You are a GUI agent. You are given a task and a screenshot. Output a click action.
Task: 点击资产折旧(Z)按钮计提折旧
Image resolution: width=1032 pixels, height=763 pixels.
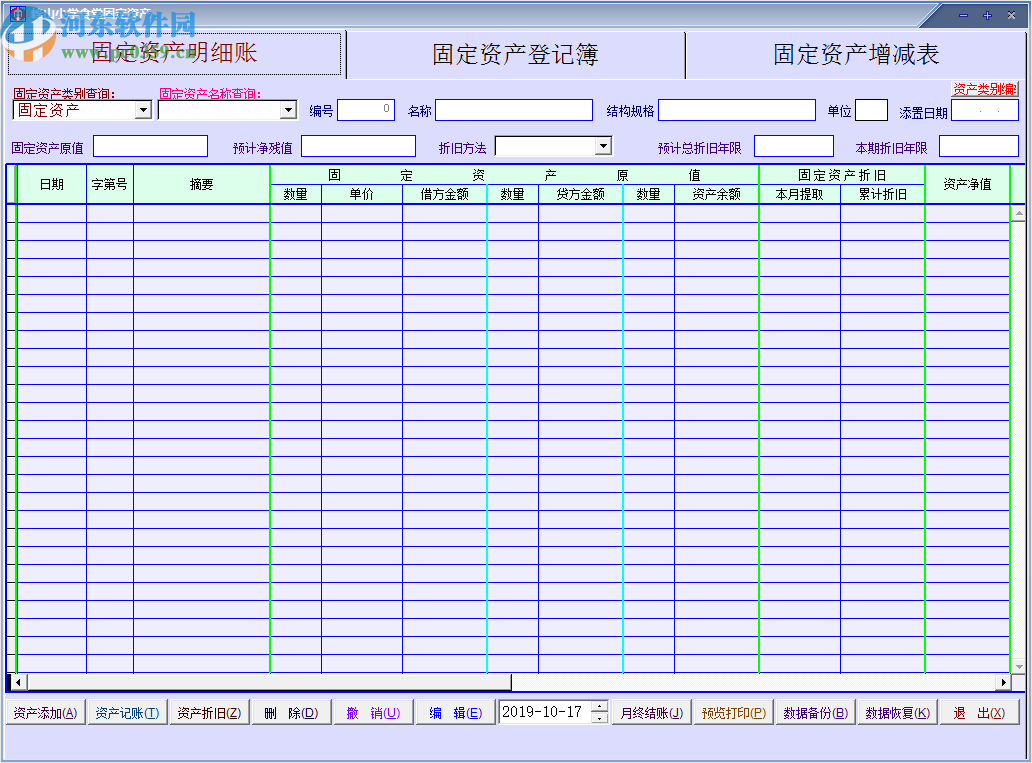pyautogui.click(x=208, y=712)
